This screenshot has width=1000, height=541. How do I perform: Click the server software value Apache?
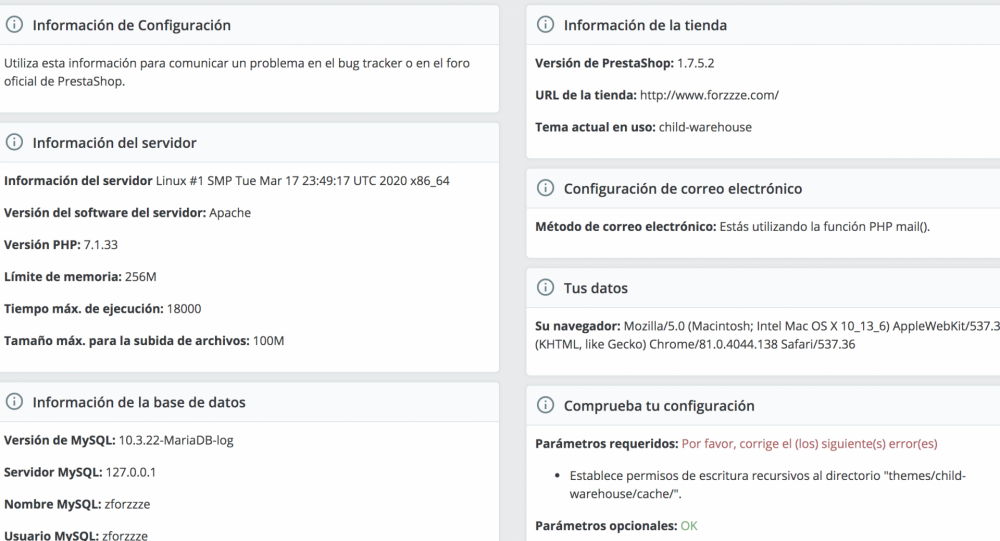[230, 212]
